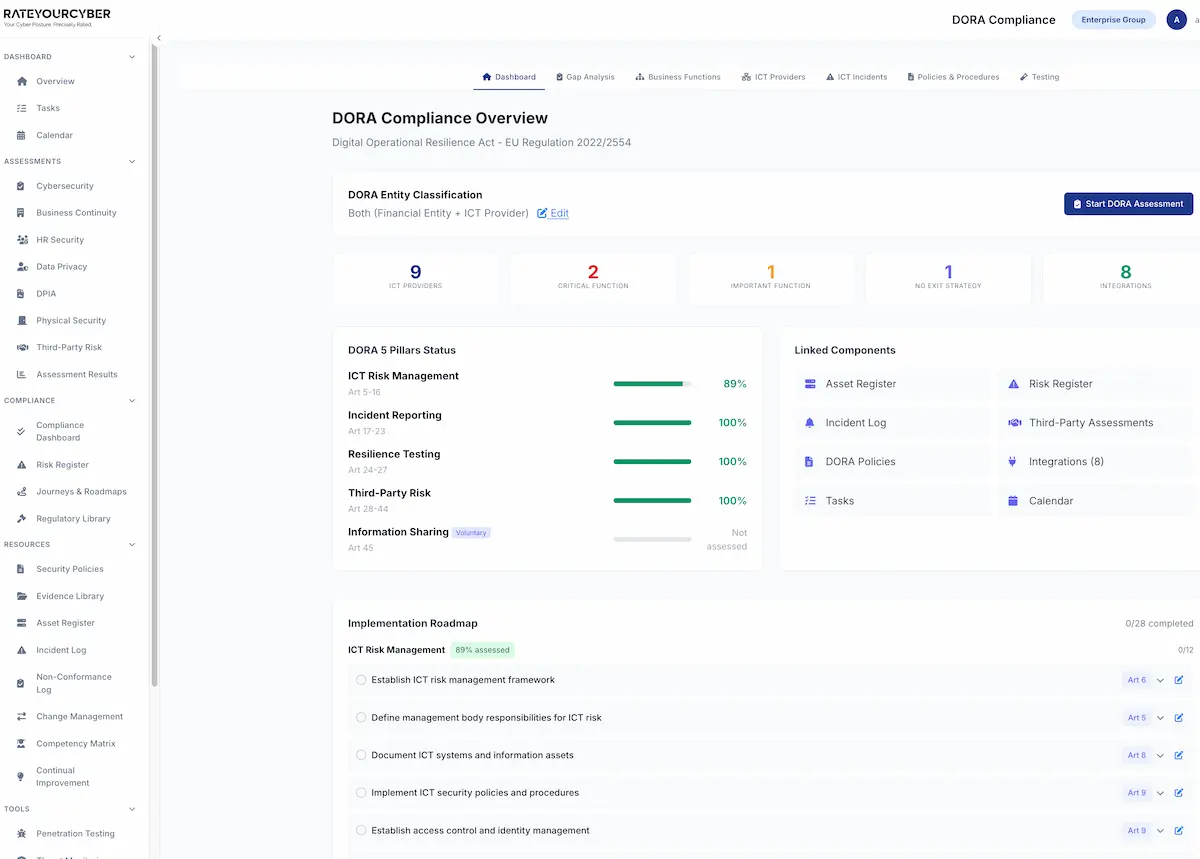Check off 'Establish ICT risk management framework'
1200x859 pixels.
[x=360, y=679]
